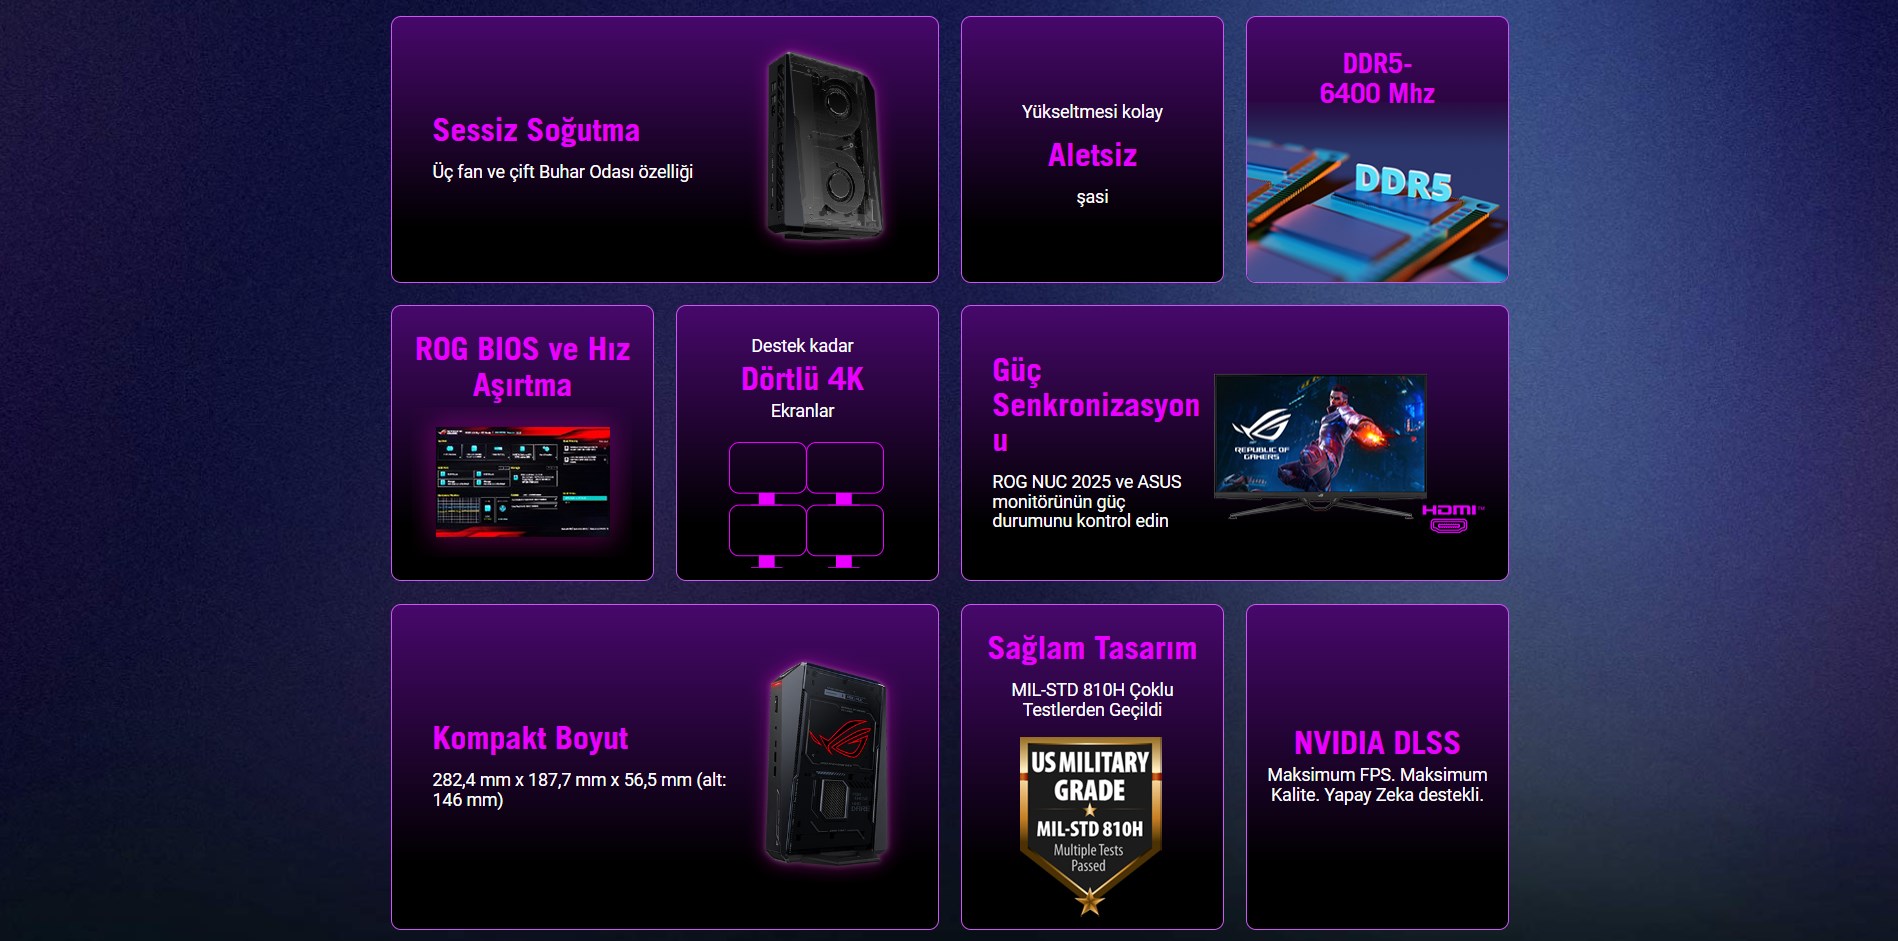The width and height of the screenshot is (1898, 941).
Task: Click the Kompakt Boyut heading
Action: coord(530,738)
